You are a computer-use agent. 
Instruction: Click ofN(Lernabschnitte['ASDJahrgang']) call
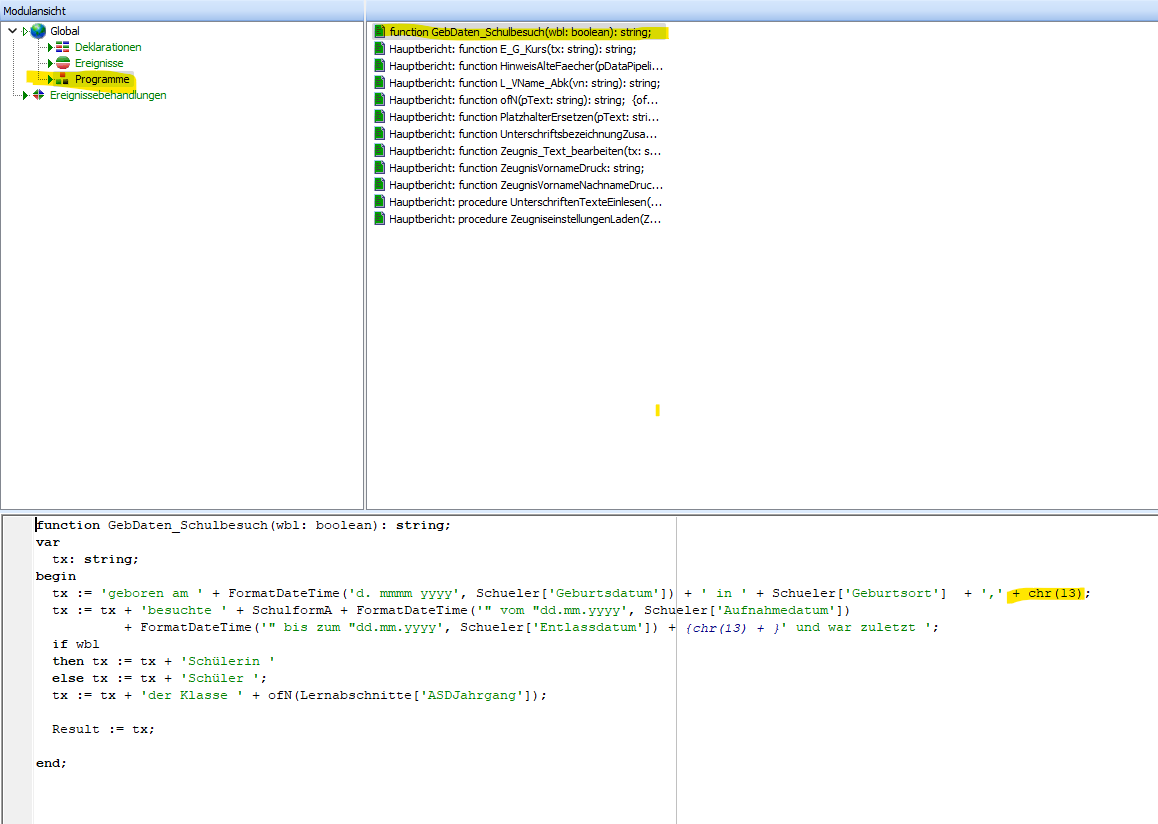[x=404, y=695]
